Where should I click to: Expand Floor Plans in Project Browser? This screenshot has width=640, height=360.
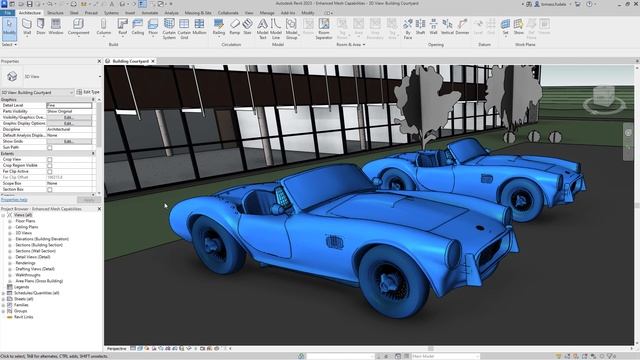(10, 221)
